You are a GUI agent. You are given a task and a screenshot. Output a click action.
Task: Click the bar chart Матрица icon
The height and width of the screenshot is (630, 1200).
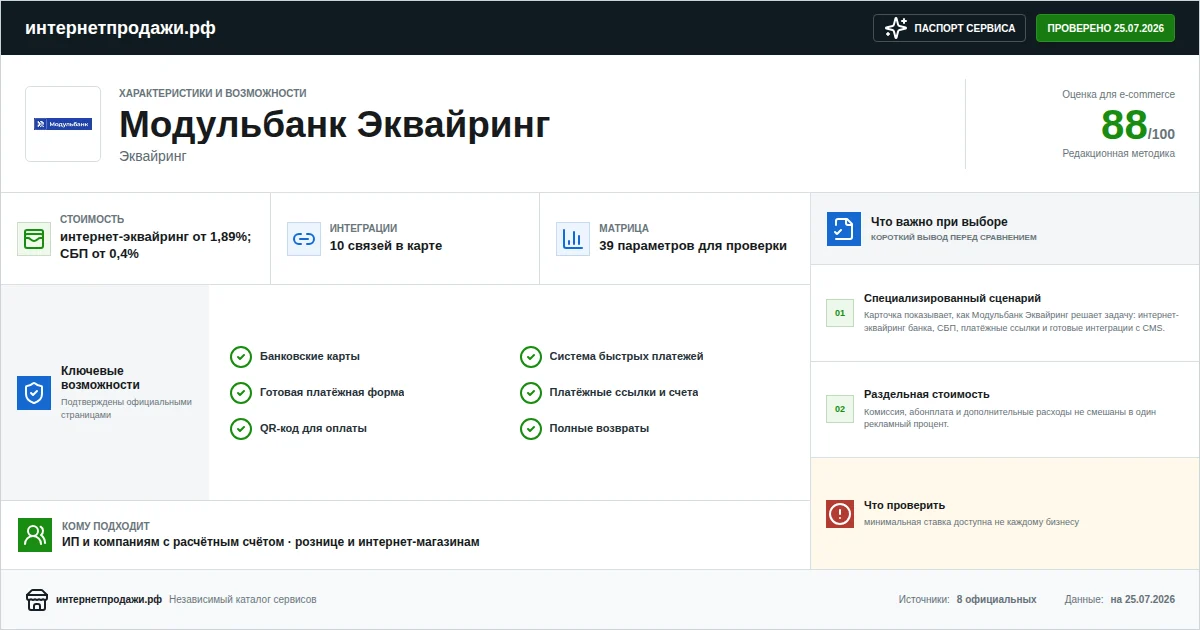click(x=573, y=239)
